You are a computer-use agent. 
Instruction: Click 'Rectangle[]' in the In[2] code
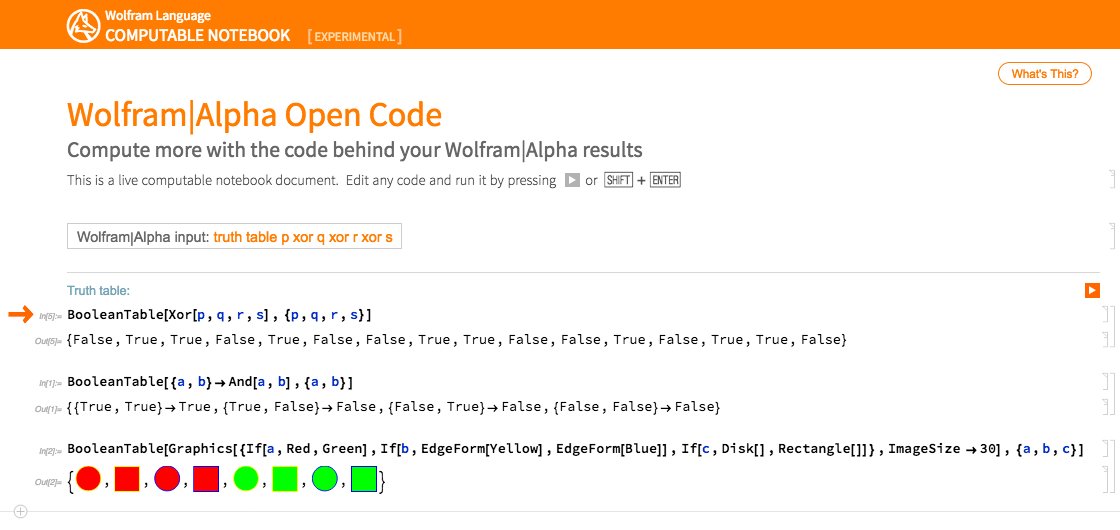click(x=820, y=450)
